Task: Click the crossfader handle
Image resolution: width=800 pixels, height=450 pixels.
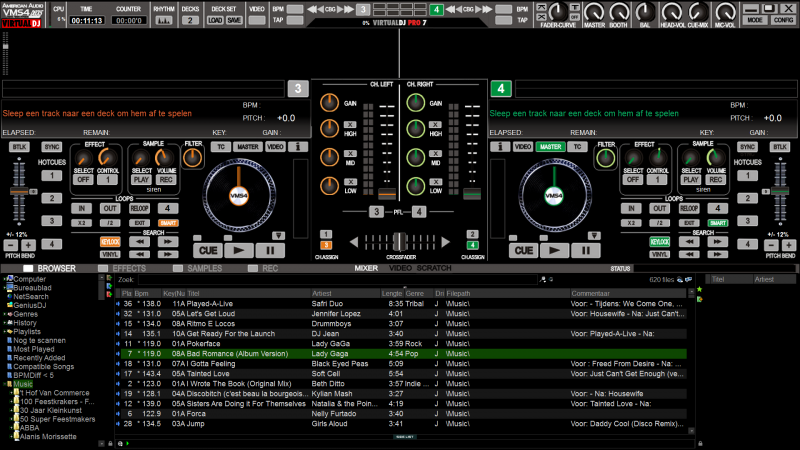Action: [400, 241]
